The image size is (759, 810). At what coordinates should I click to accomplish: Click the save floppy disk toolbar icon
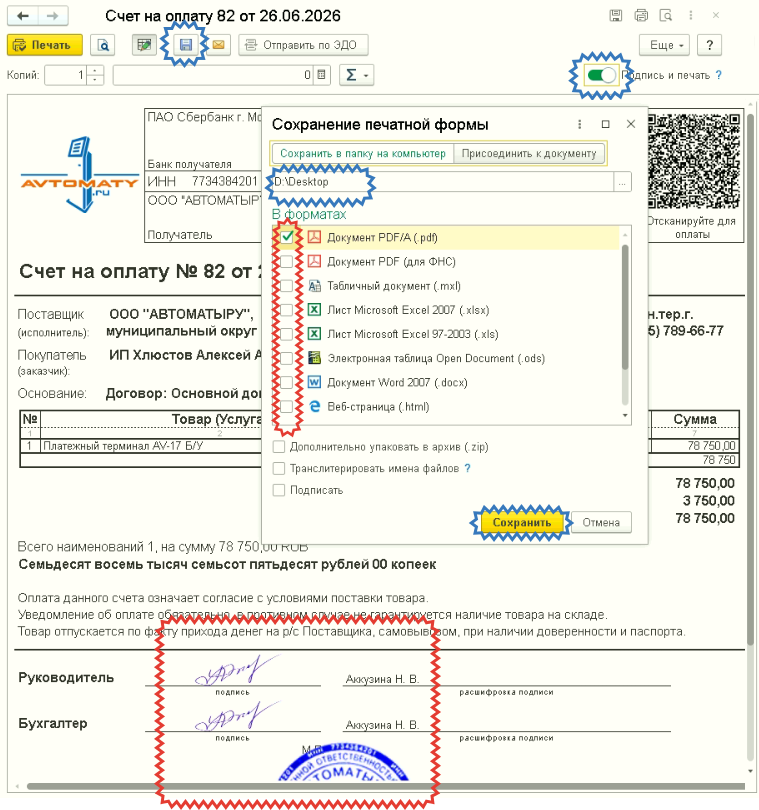coord(185,45)
